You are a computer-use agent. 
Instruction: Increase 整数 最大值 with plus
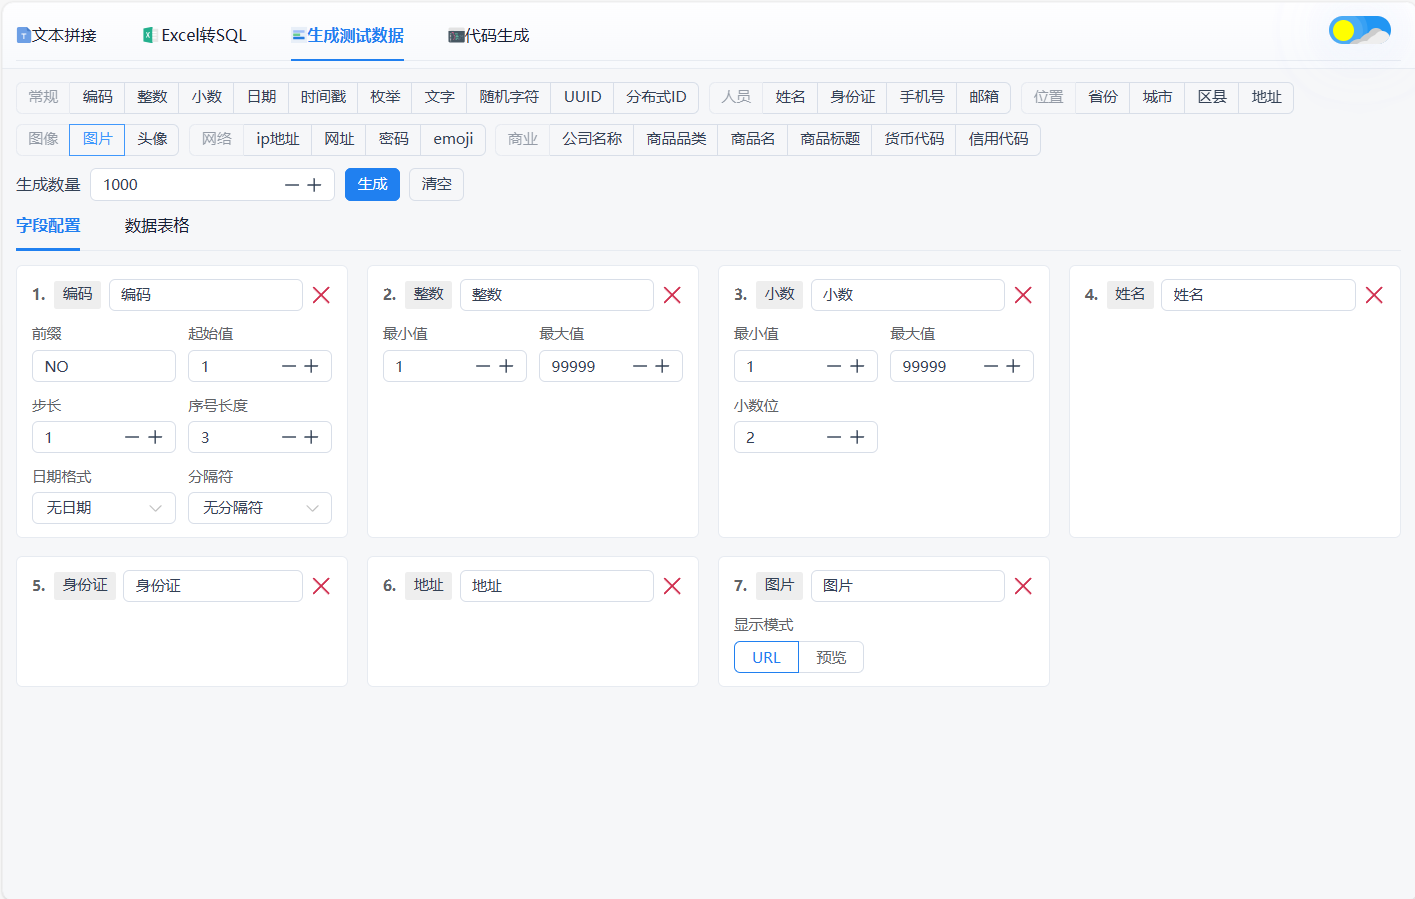(662, 366)
